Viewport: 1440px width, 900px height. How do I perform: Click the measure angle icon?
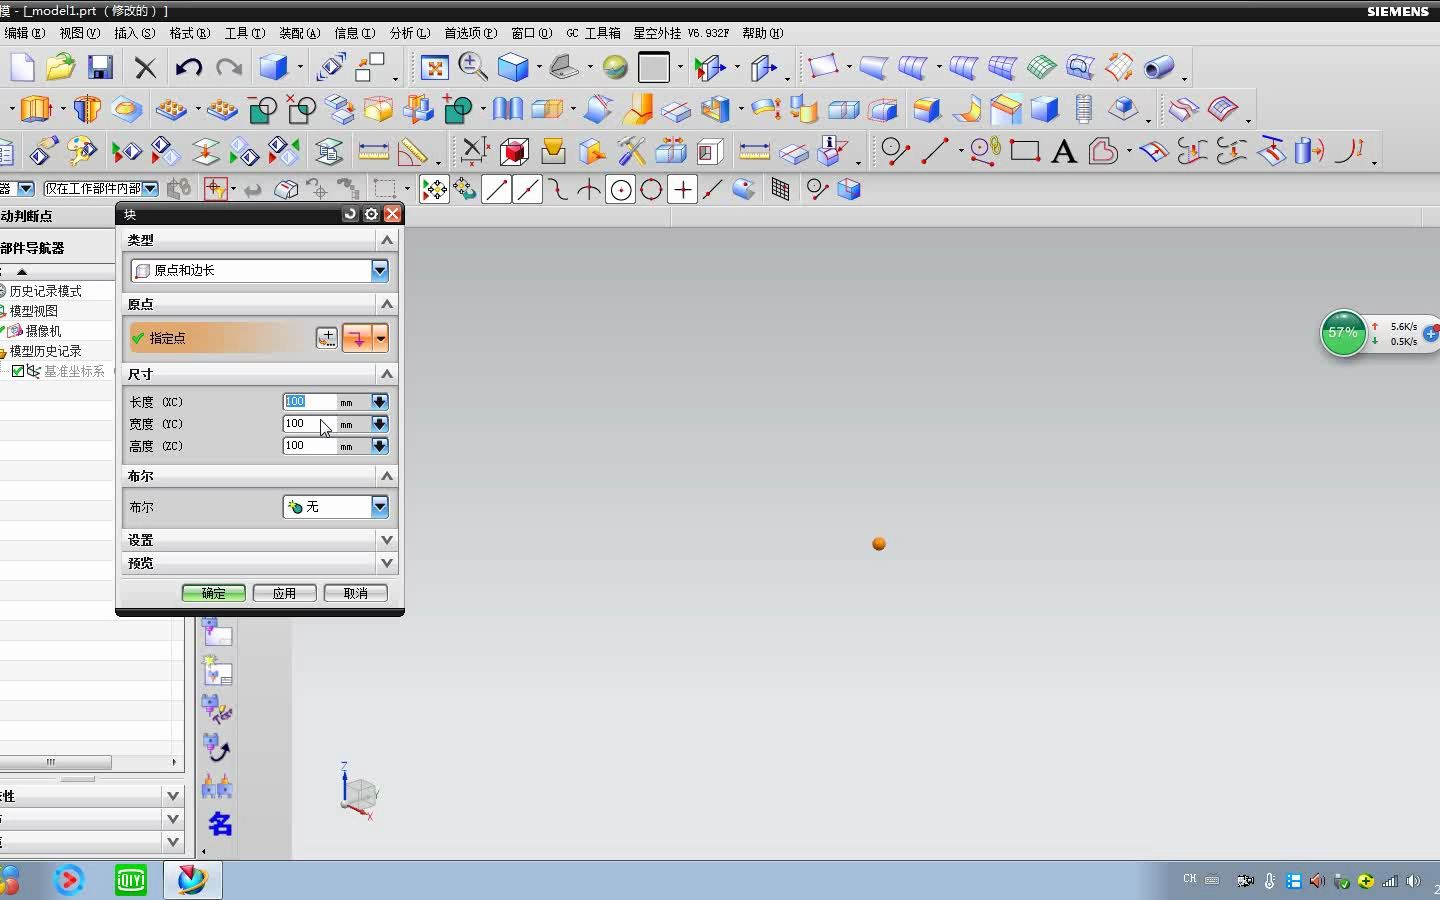412,151
